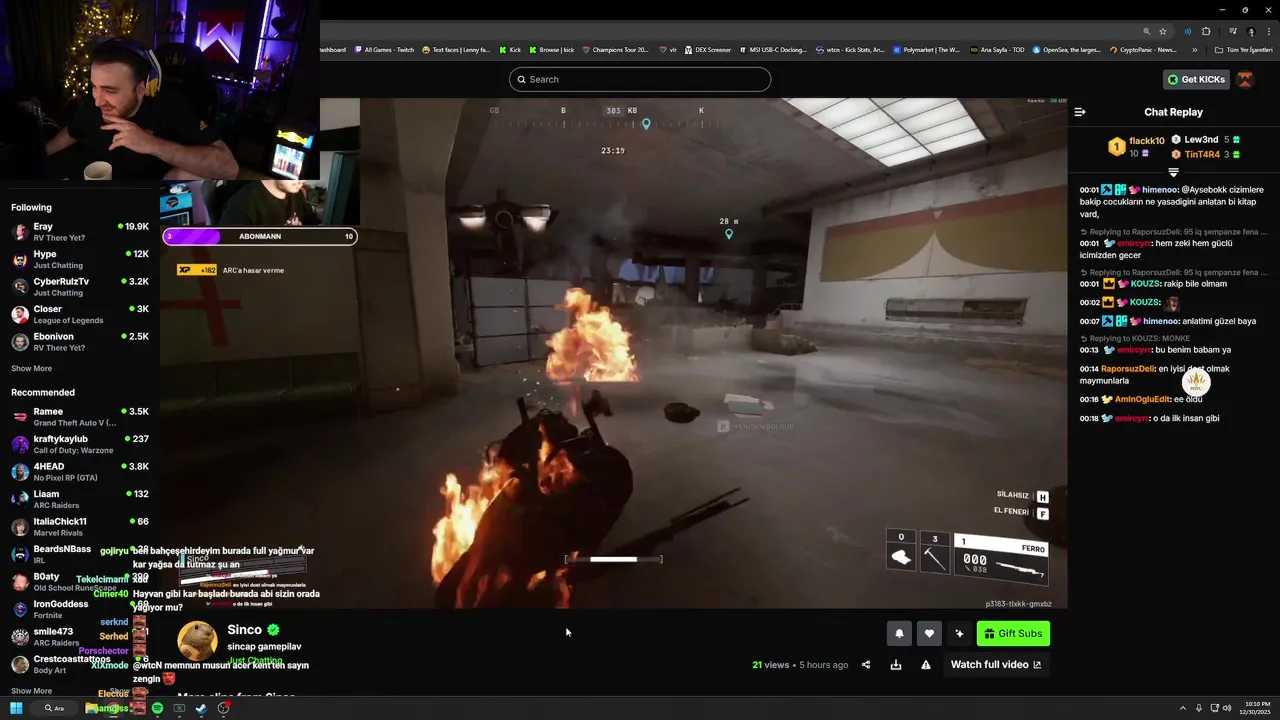This screenshot has width=1280, height=720.
Task: Click the taskbar volume icon
Action: [x=1228, y=708]
